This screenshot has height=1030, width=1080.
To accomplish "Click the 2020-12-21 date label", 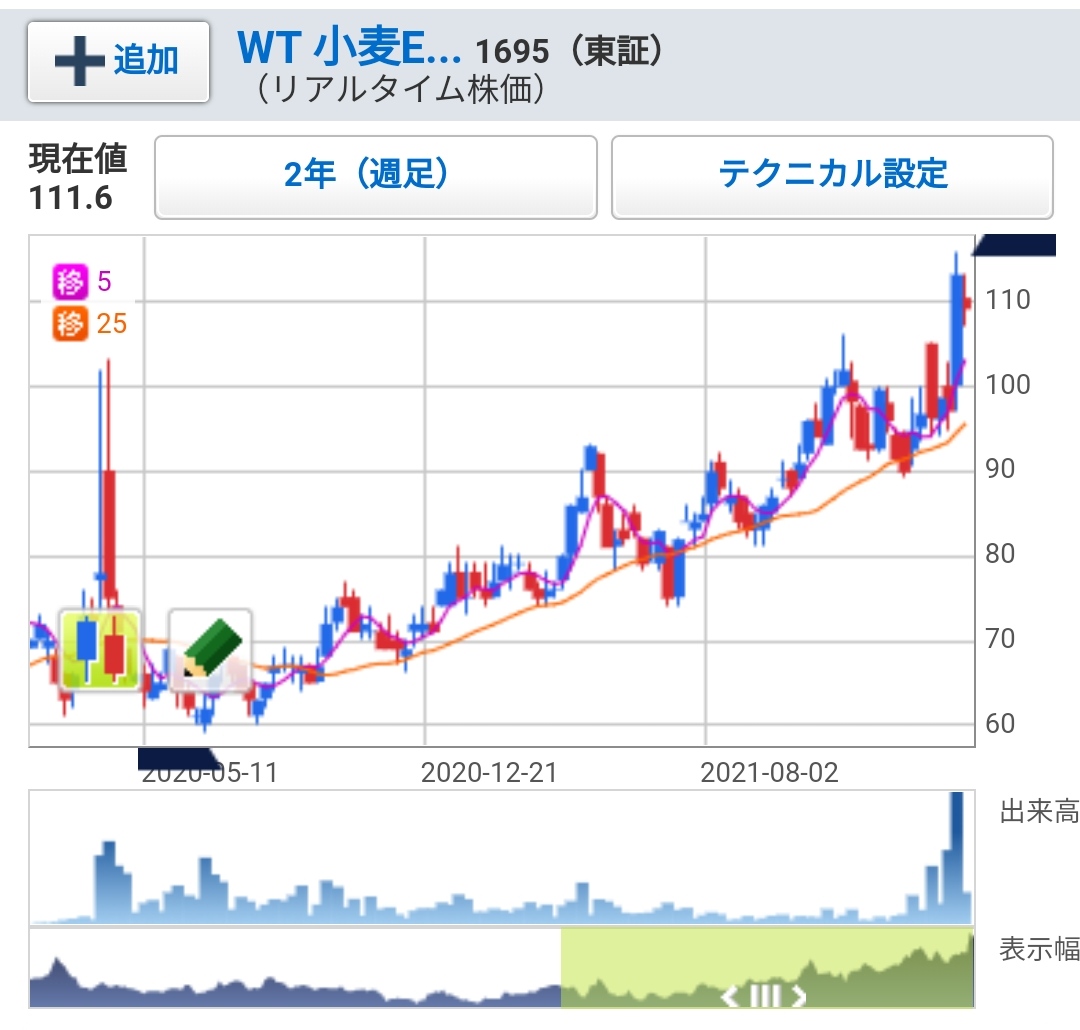I will [x=489, y=773].
